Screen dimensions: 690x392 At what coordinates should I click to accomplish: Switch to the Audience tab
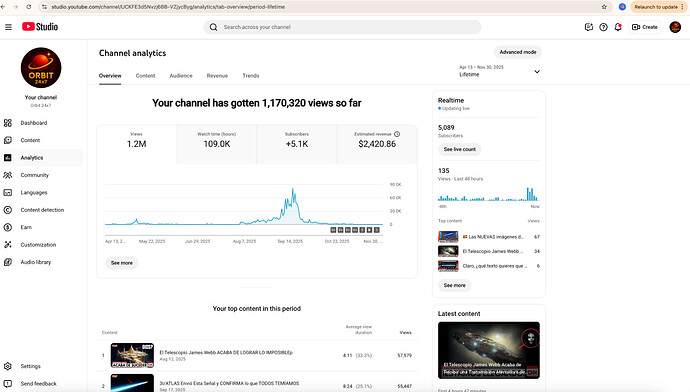point(181,76)
